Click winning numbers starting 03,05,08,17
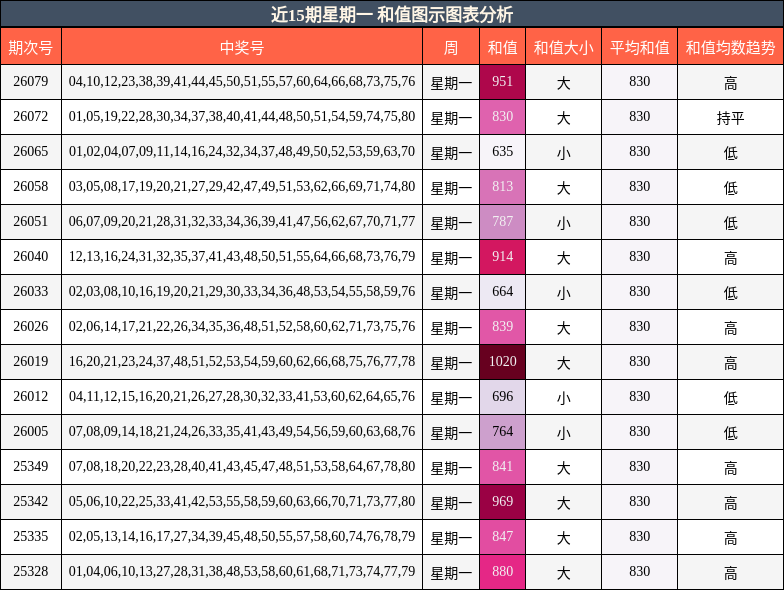 (242, 186)
